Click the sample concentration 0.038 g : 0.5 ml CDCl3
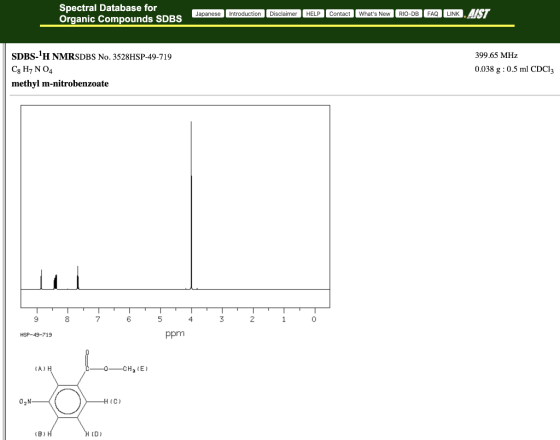 (514, 69)
